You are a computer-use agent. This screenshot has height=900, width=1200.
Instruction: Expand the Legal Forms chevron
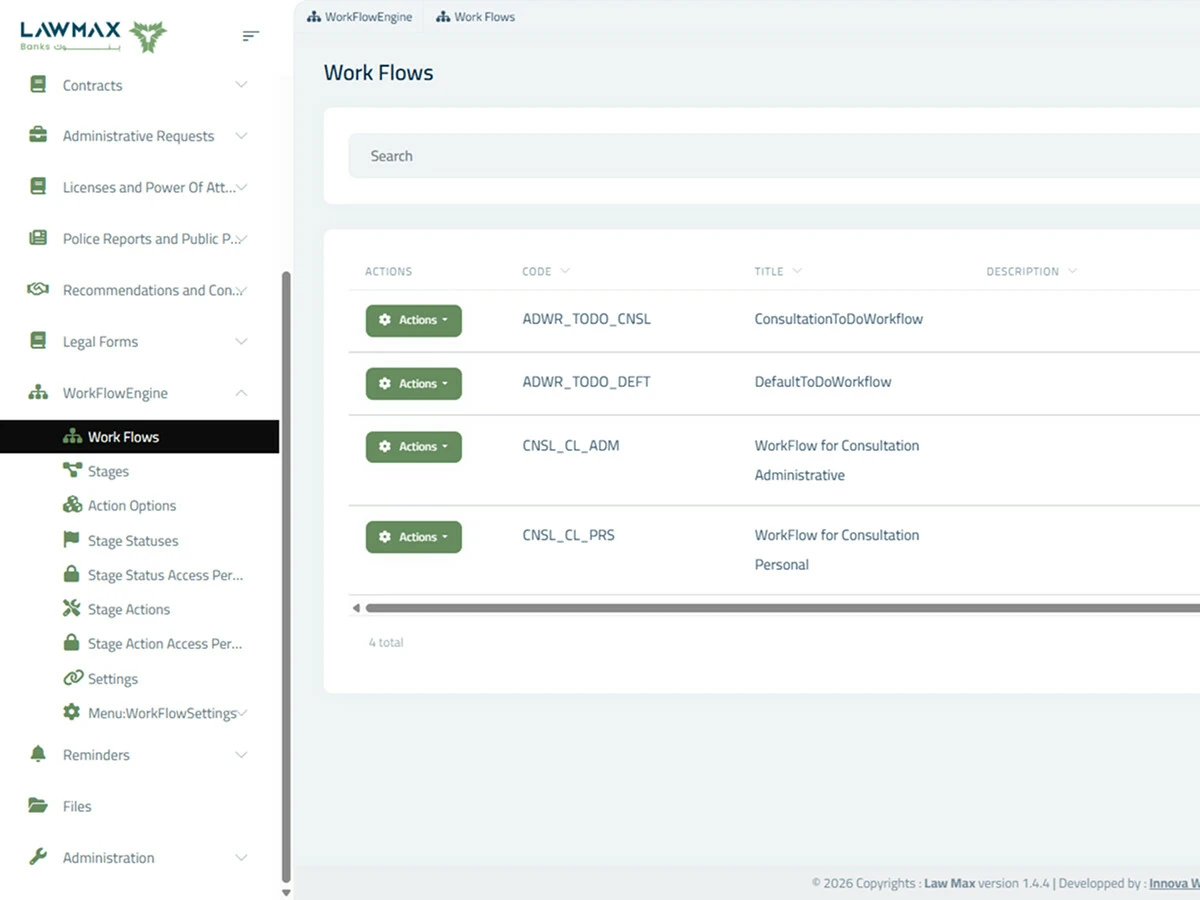[x=241, y=341]
